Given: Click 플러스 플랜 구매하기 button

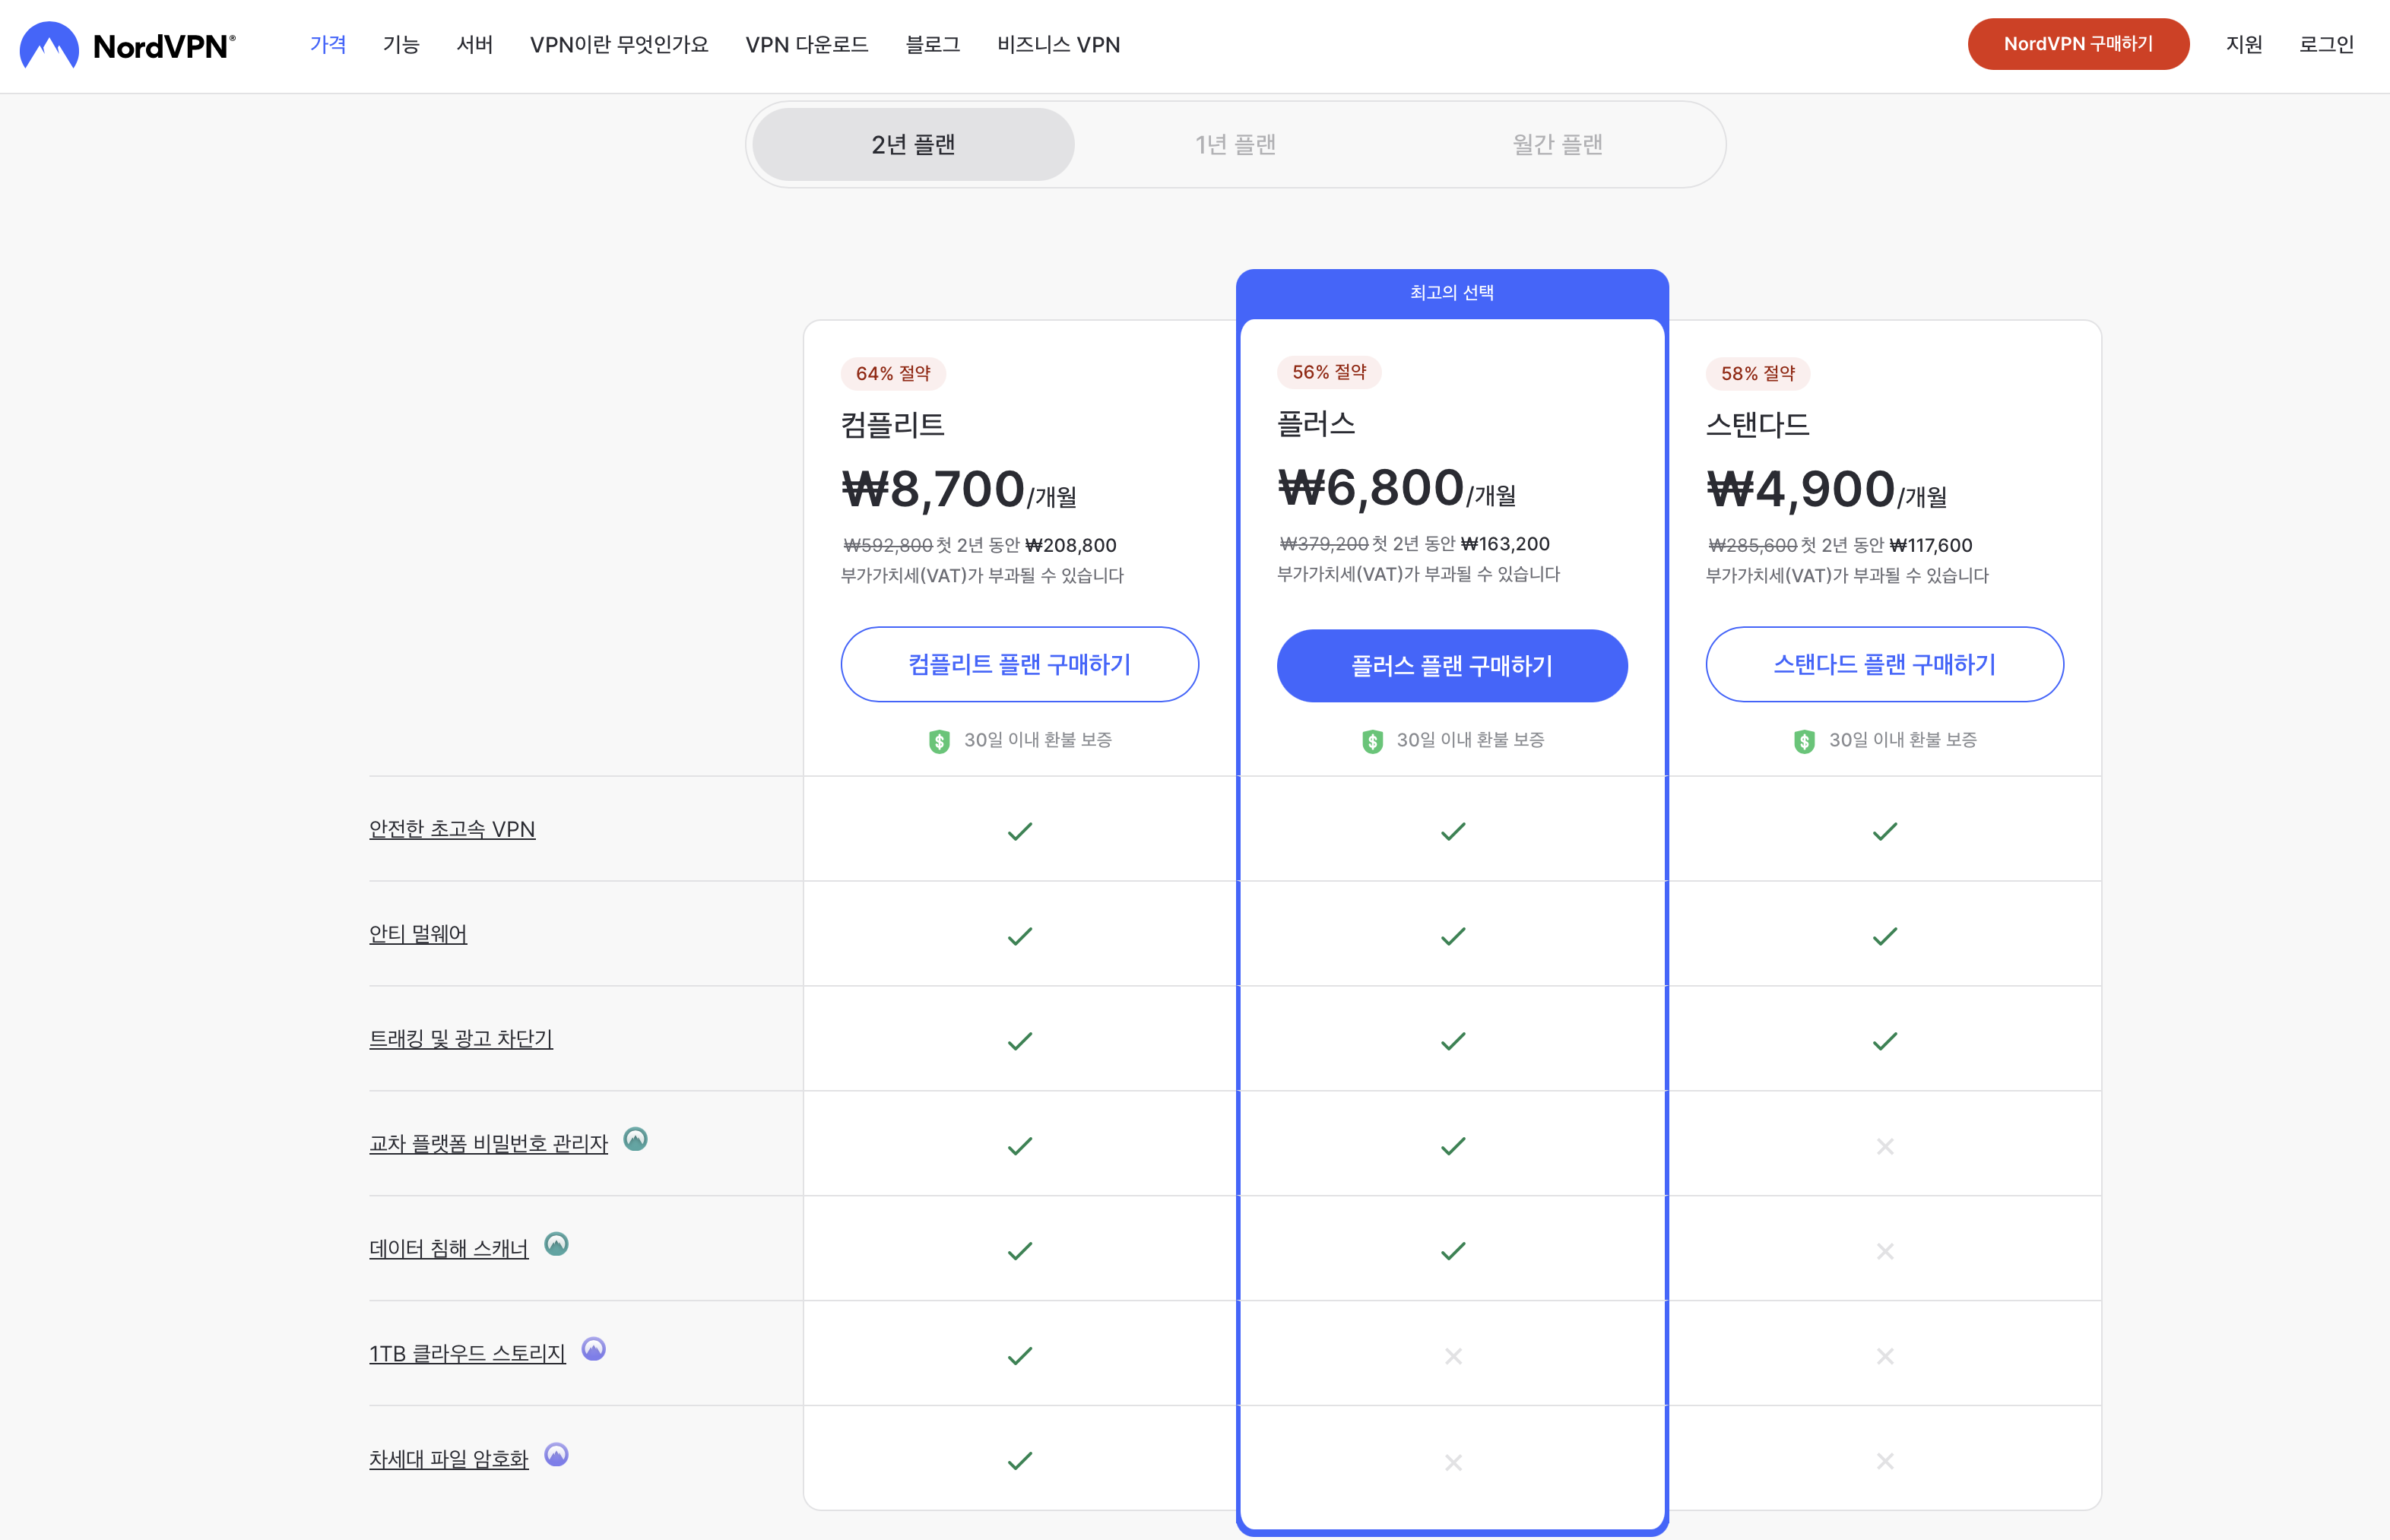Looking at the screenshot, I should pos(1451,666).
